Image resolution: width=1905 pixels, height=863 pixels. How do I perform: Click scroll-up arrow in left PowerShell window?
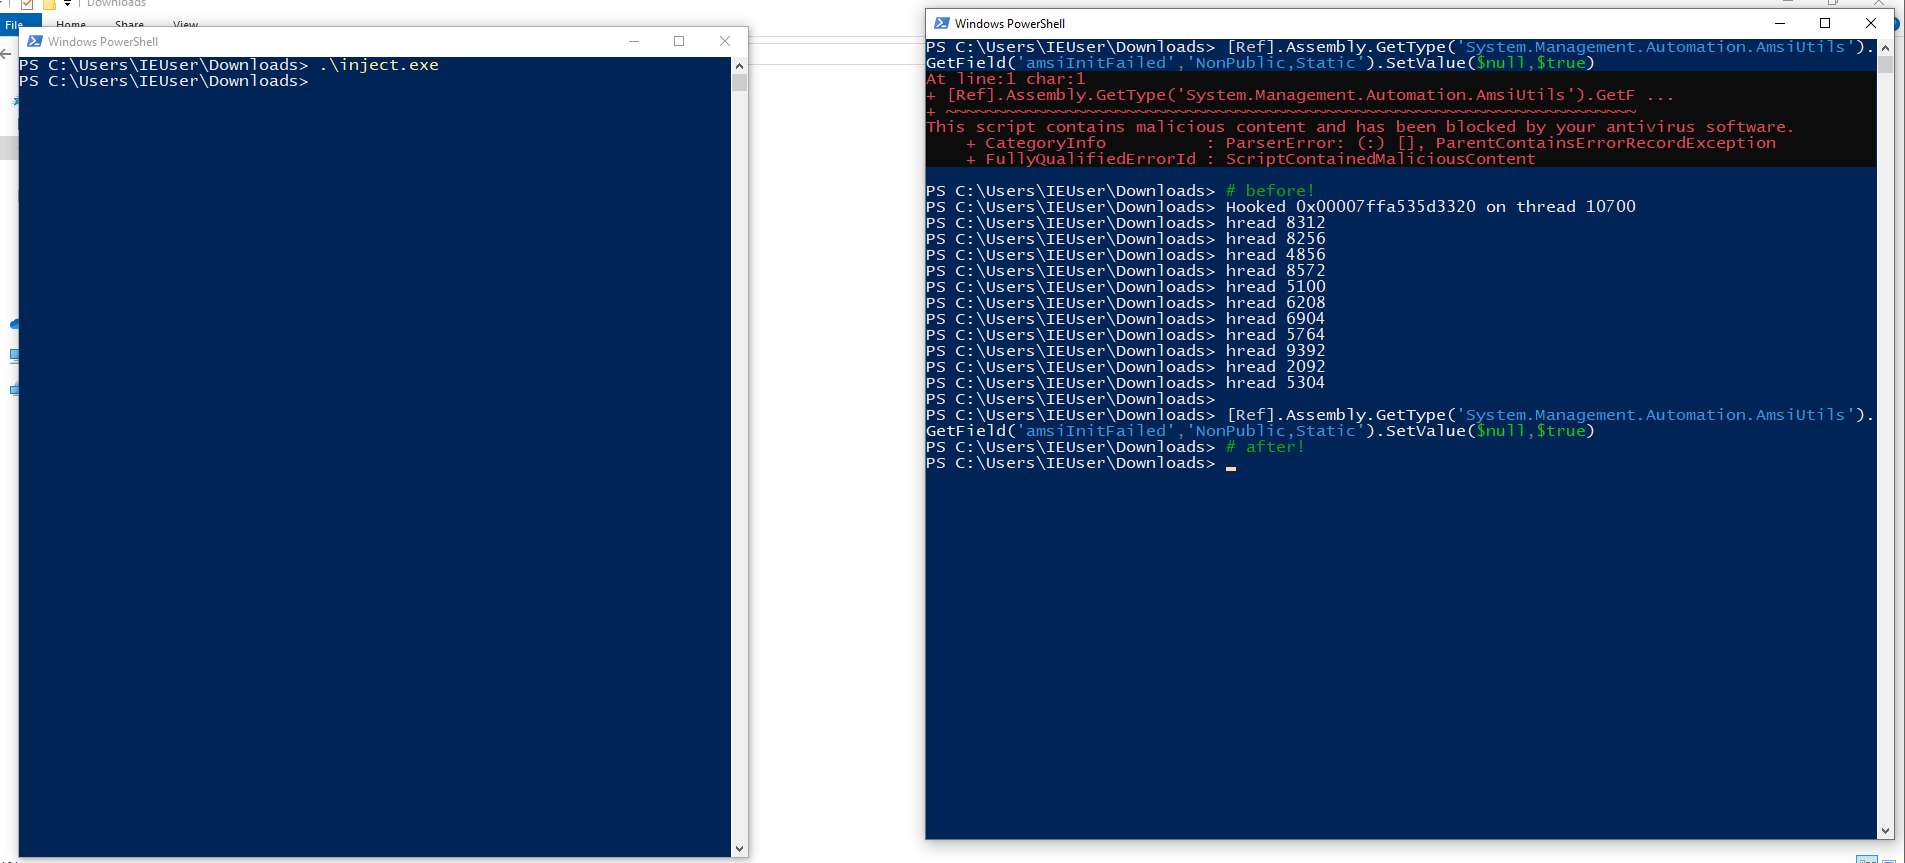tap(739, 65)
